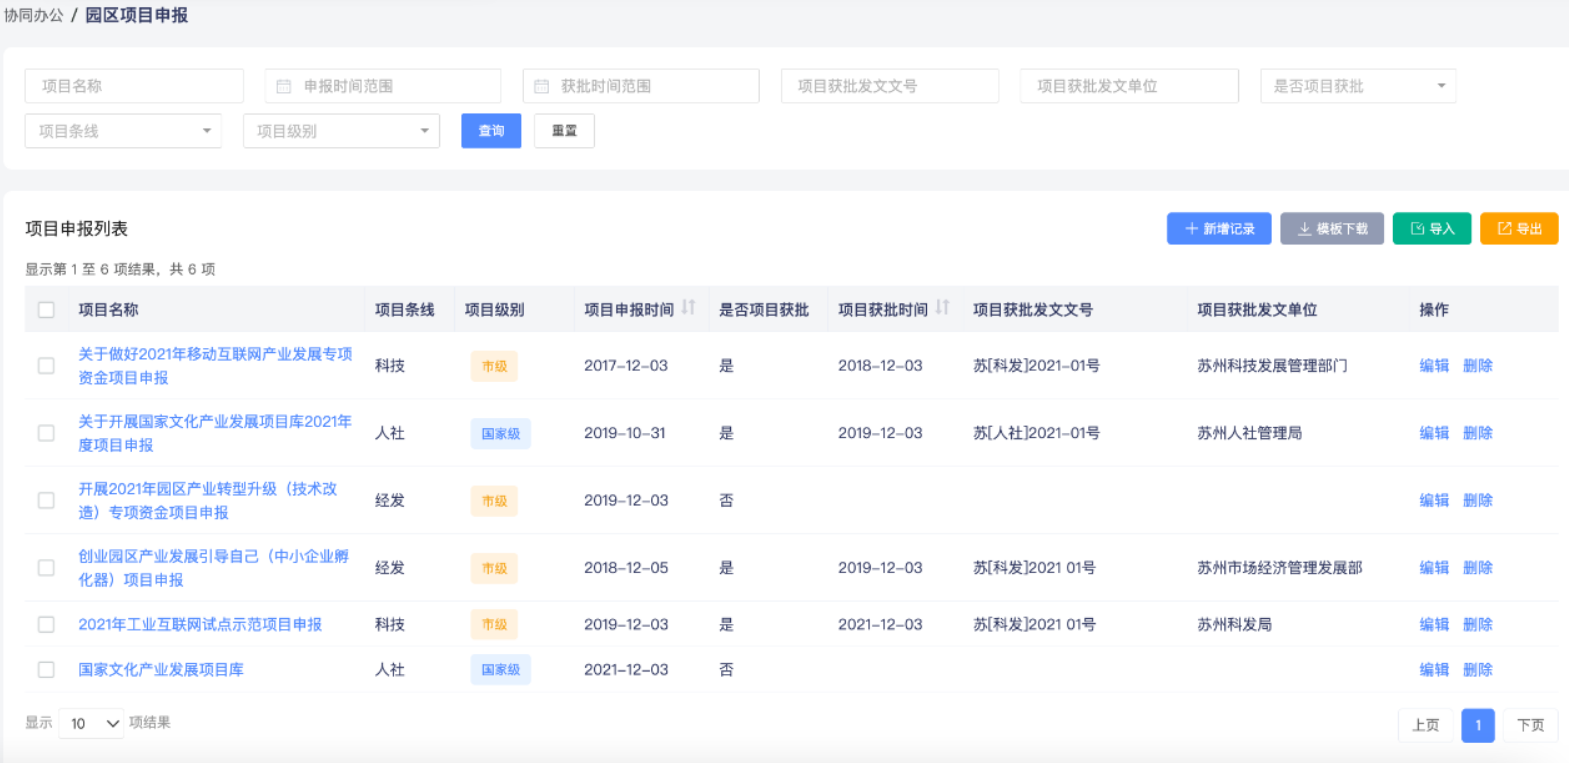Image resolution: width=1569 pixels, height=763 pixels.
Task: Click calendar icon in 获批时间范围 field
Action: click(542, 87)
